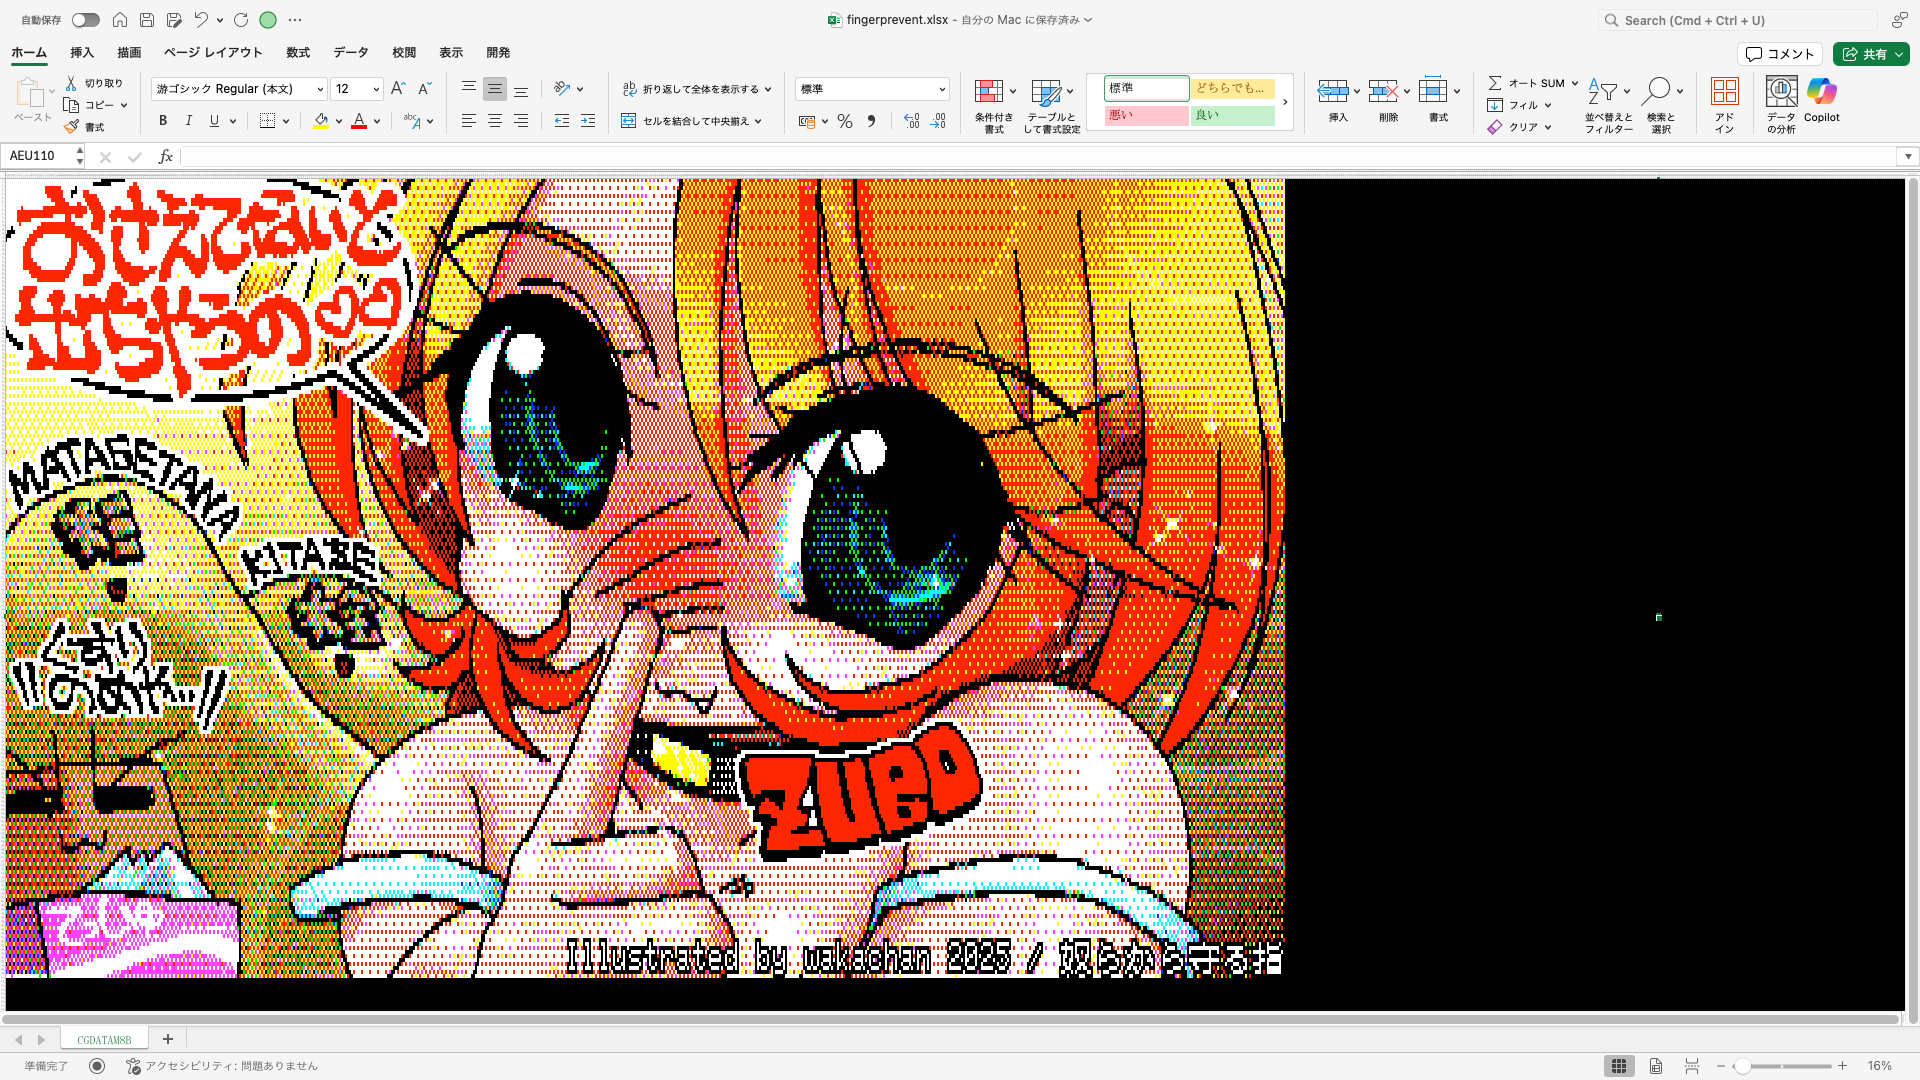Click the 挿入 cells icon
Image resolution: width=1920 pixels, height=1080 pixels.
1332,92
